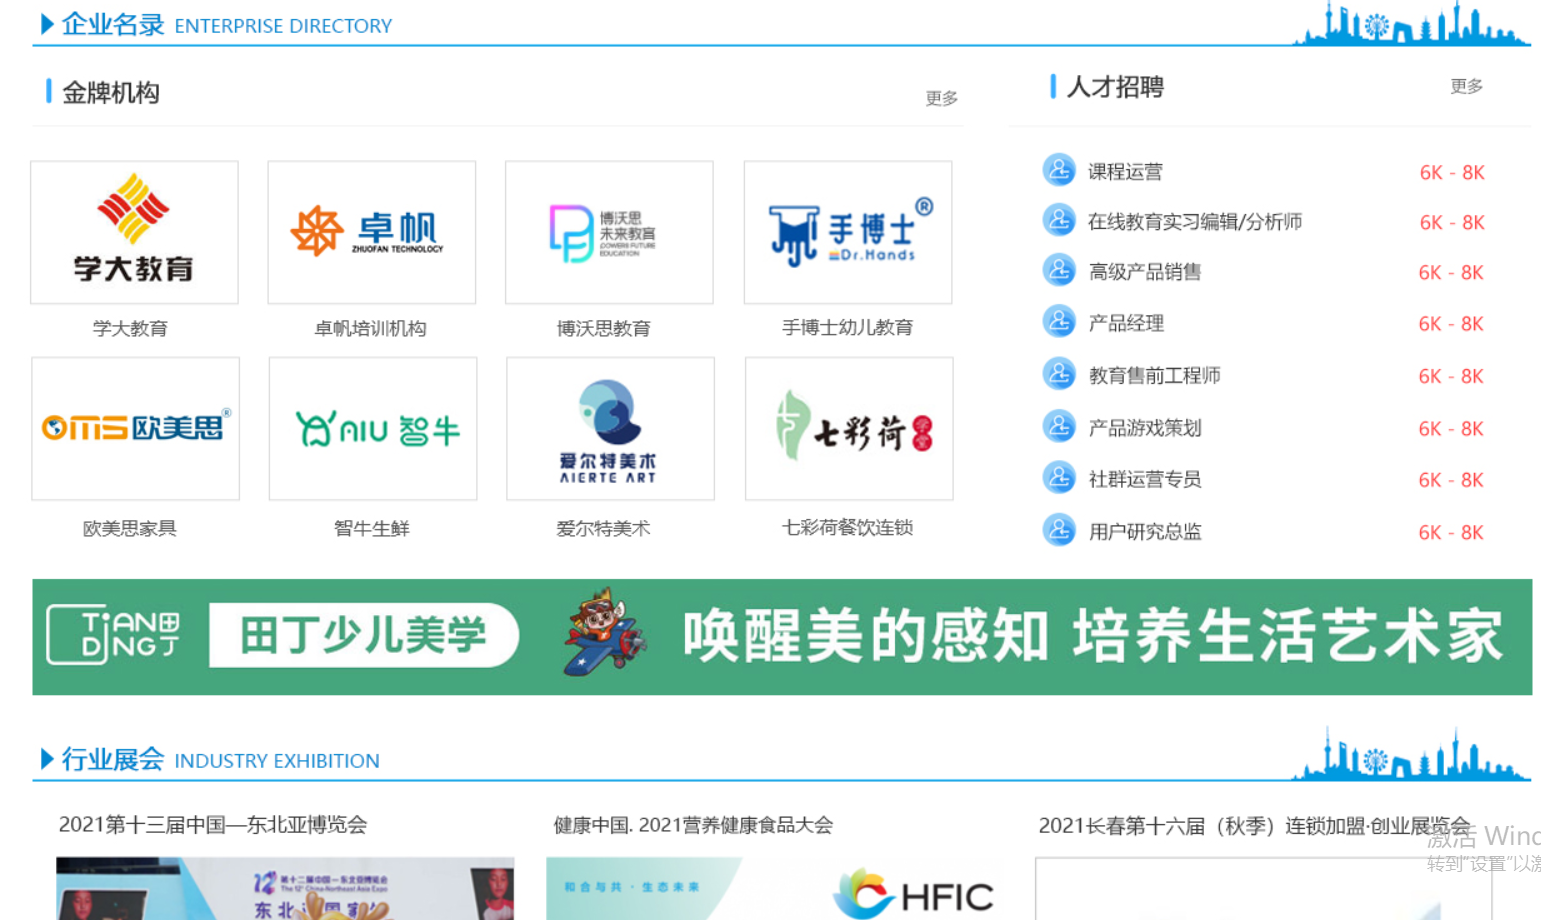The image size is (1541, 920).
Task: Select the 用户研究总监 job posting
Action: (x=1144, y=532)
